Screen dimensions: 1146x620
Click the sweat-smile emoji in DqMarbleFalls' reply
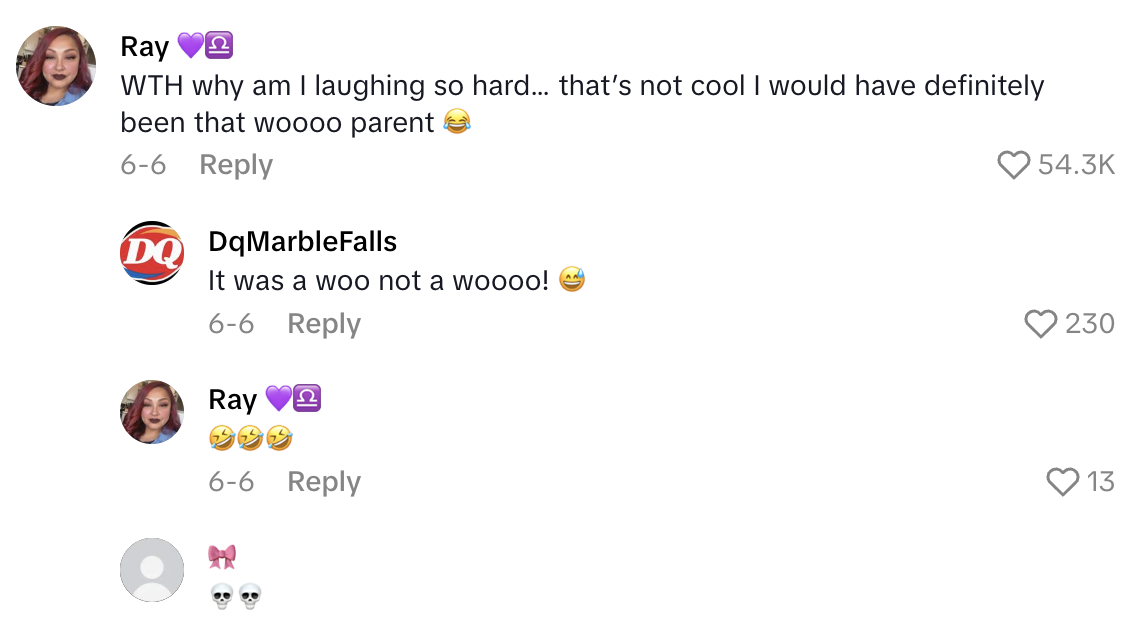pyautogui.click(x=573, y=280)
